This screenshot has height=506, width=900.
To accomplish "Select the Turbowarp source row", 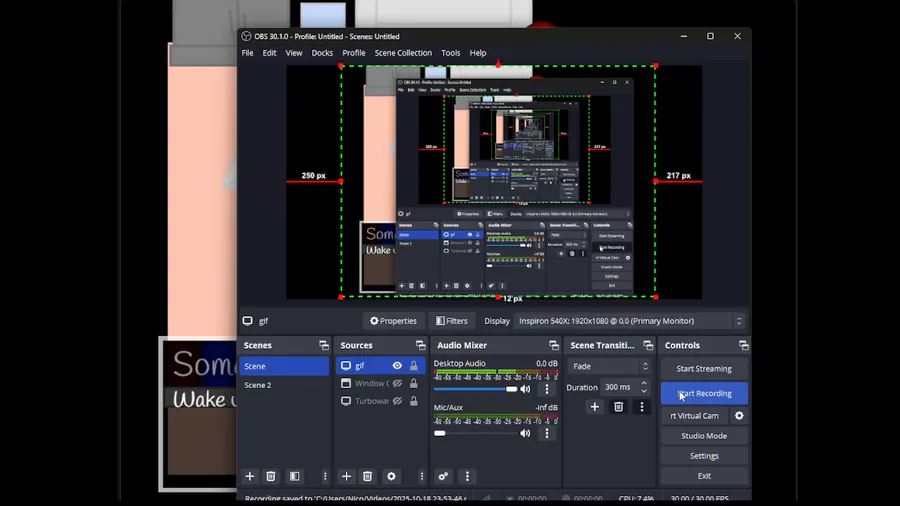I will 381,401.
